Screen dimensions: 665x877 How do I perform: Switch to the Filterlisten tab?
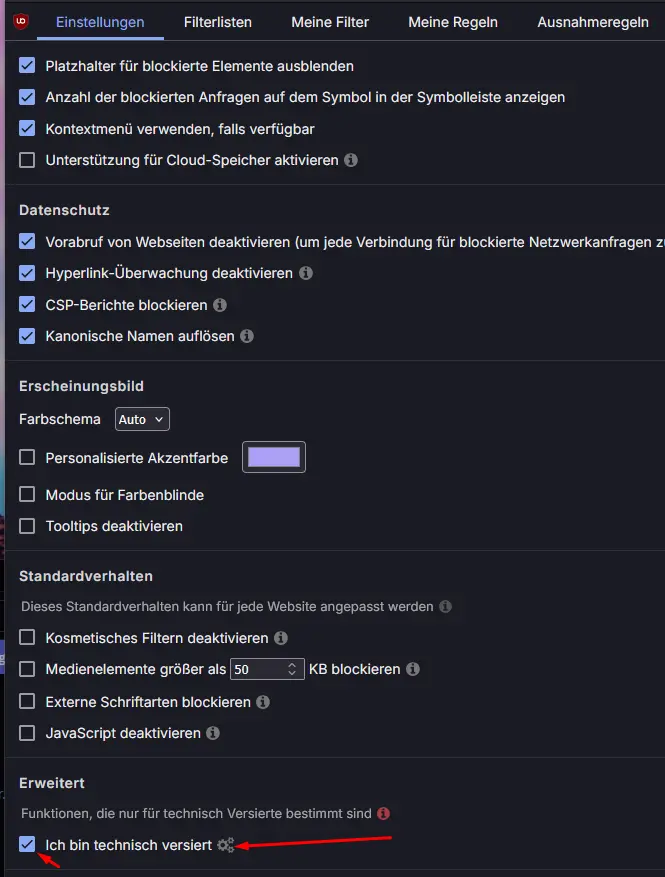(218, 22)
